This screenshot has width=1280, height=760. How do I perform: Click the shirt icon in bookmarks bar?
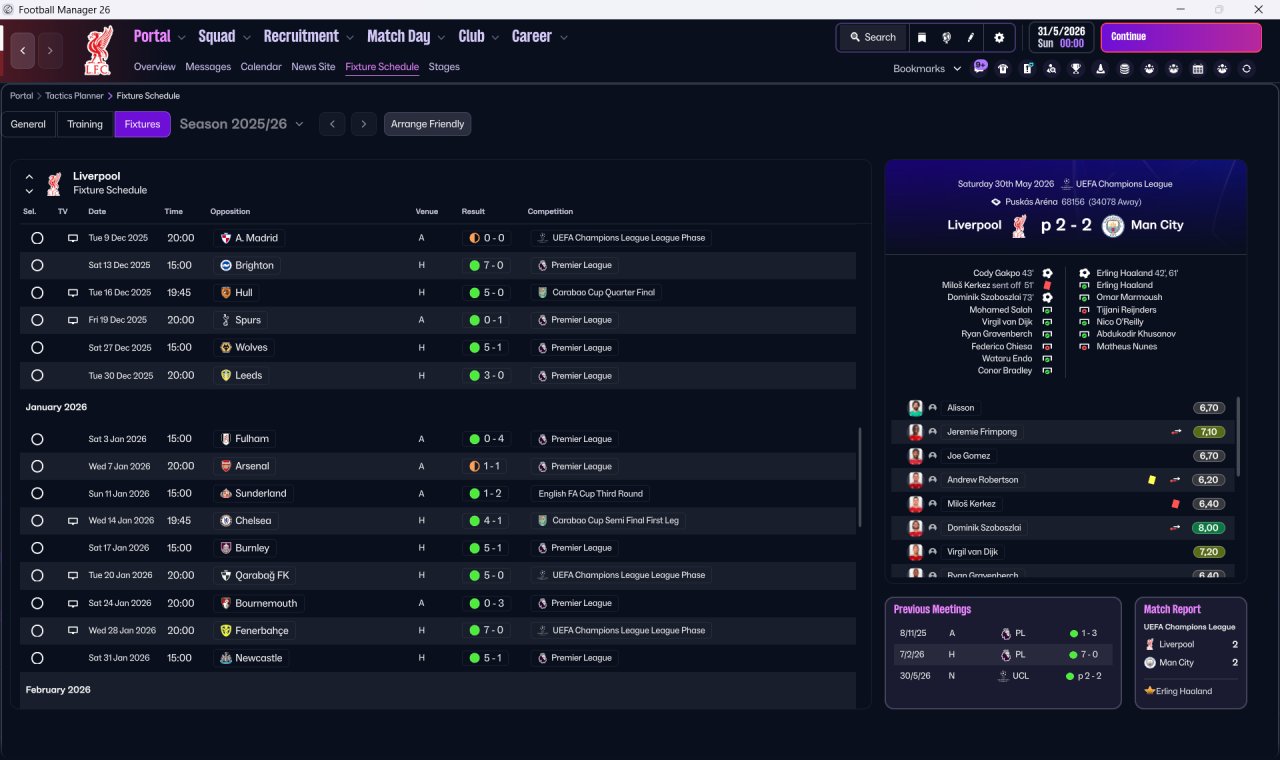[x=1003, y=69]
